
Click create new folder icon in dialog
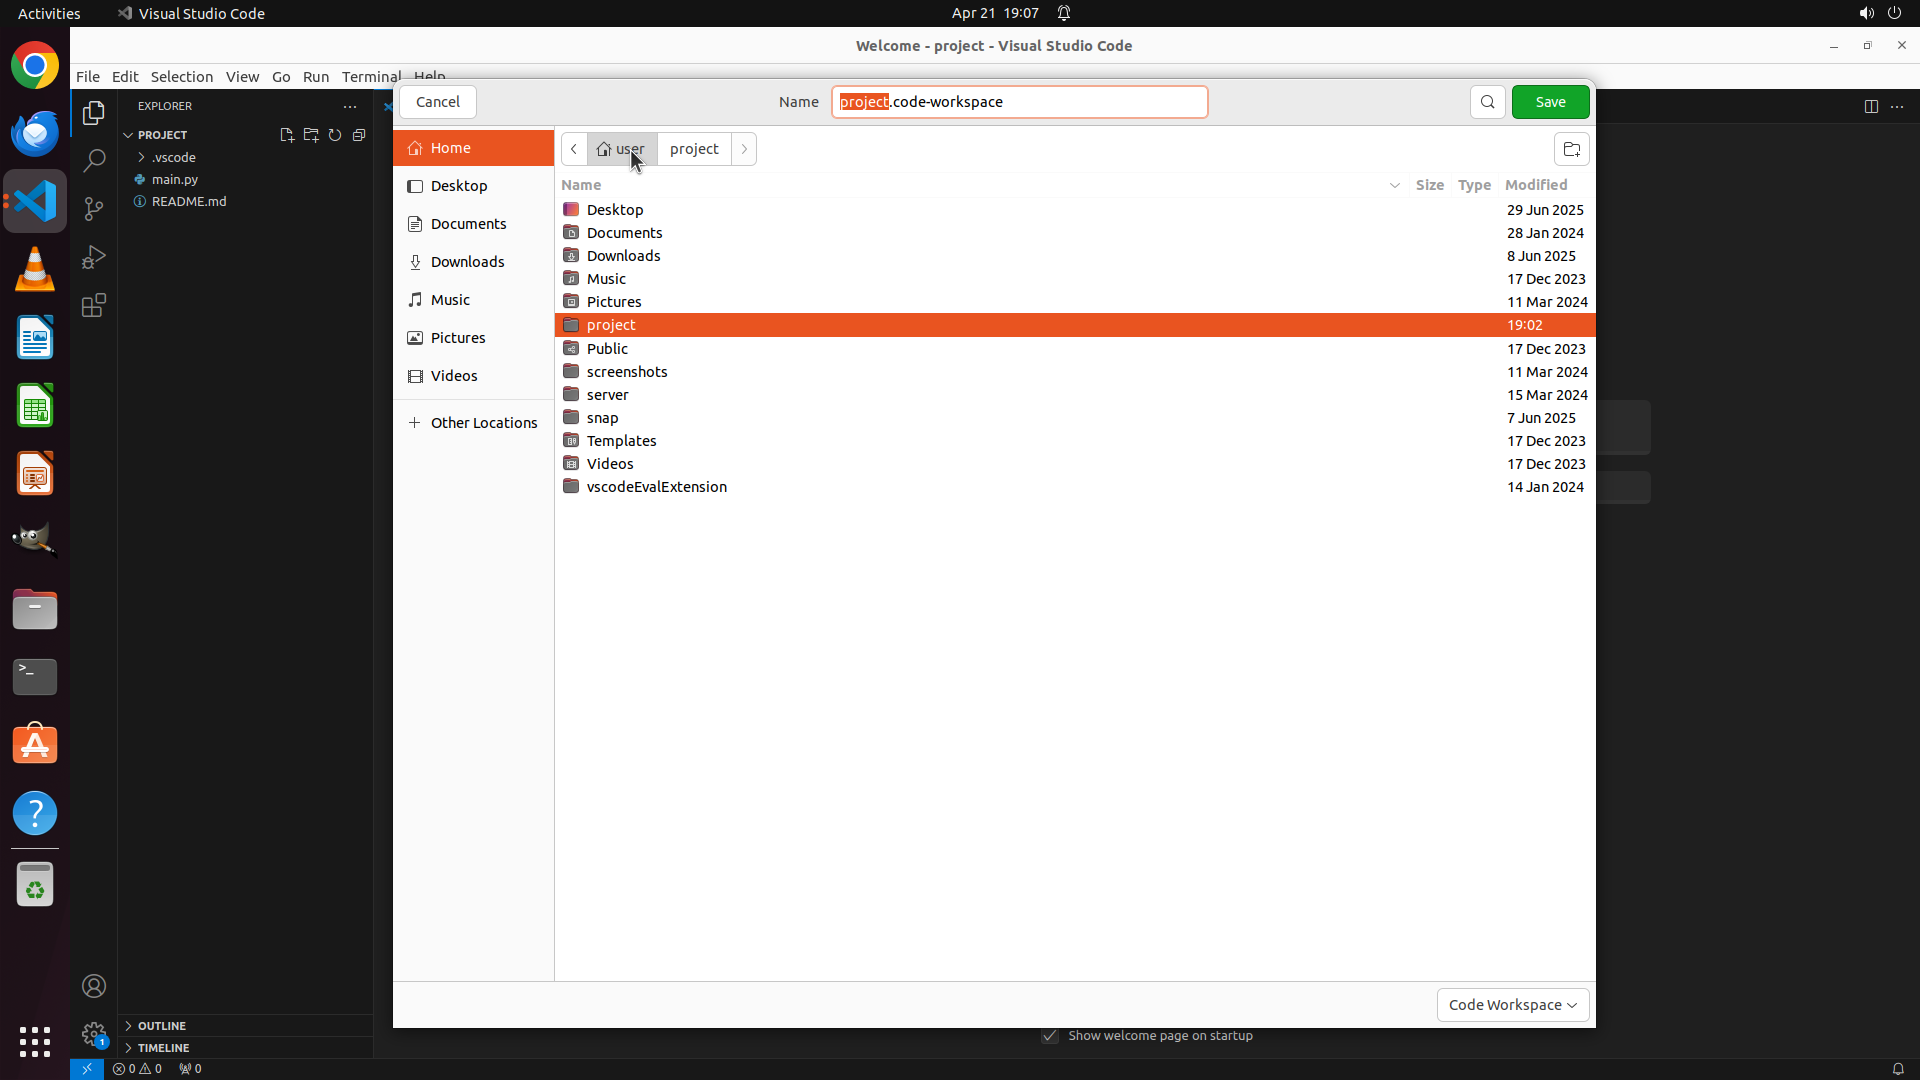click(1571, 150)
